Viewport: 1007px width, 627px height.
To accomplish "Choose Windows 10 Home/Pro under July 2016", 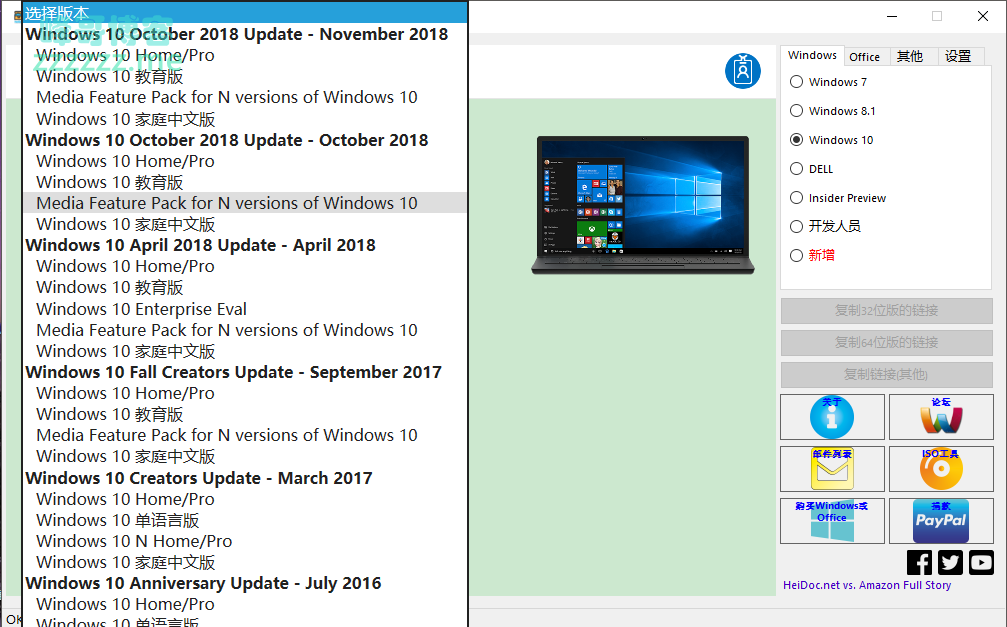I will (245, 605).
